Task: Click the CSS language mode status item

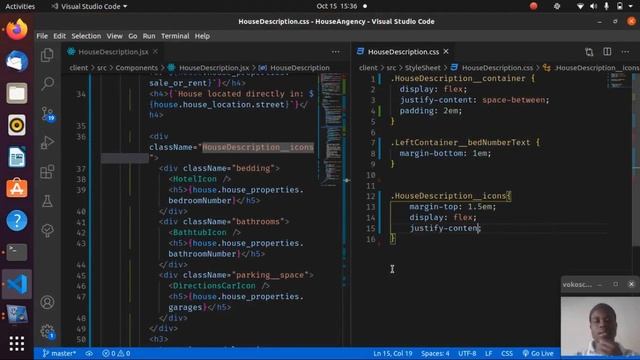Action: (x=507, y=353)
